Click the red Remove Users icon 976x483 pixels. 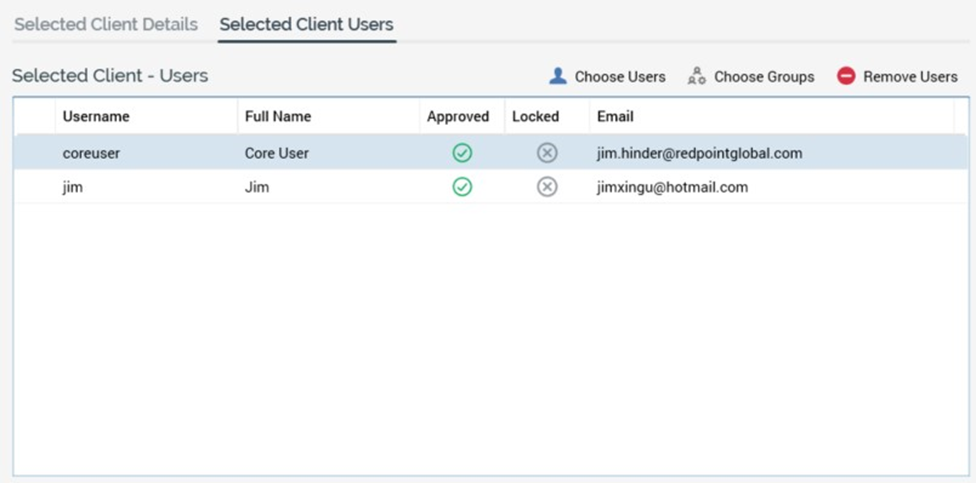pos(846,76)
